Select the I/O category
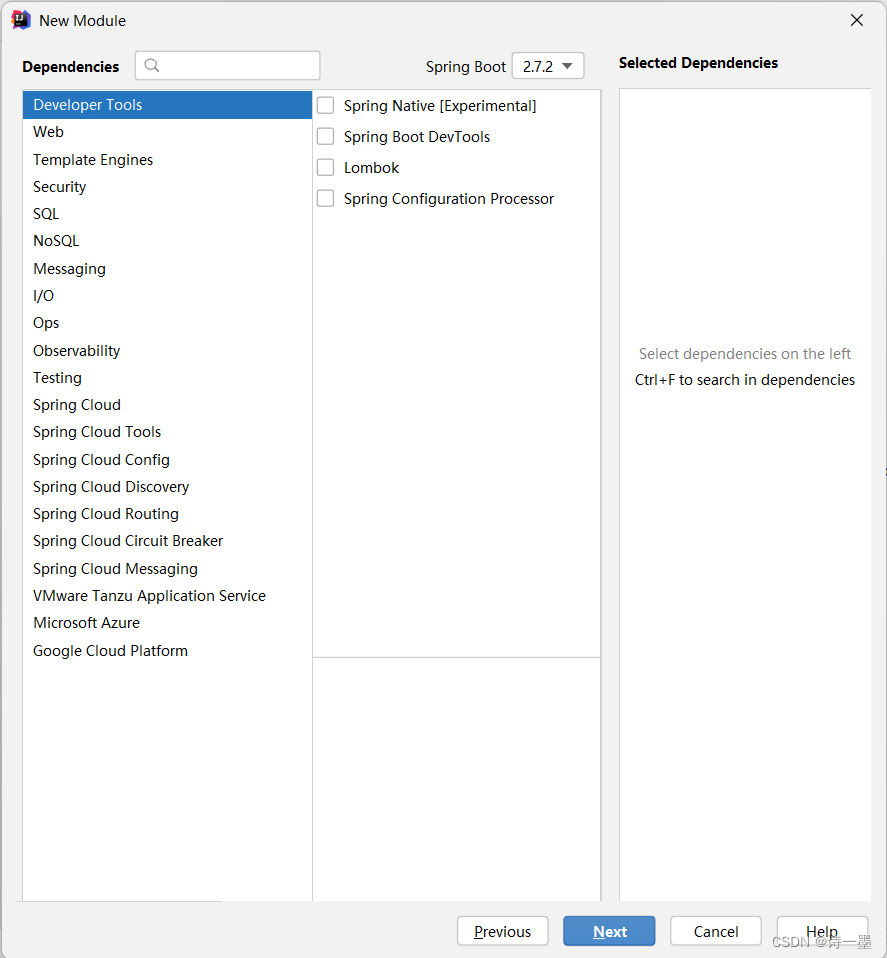The image size is (887, 958). point(167,296)
